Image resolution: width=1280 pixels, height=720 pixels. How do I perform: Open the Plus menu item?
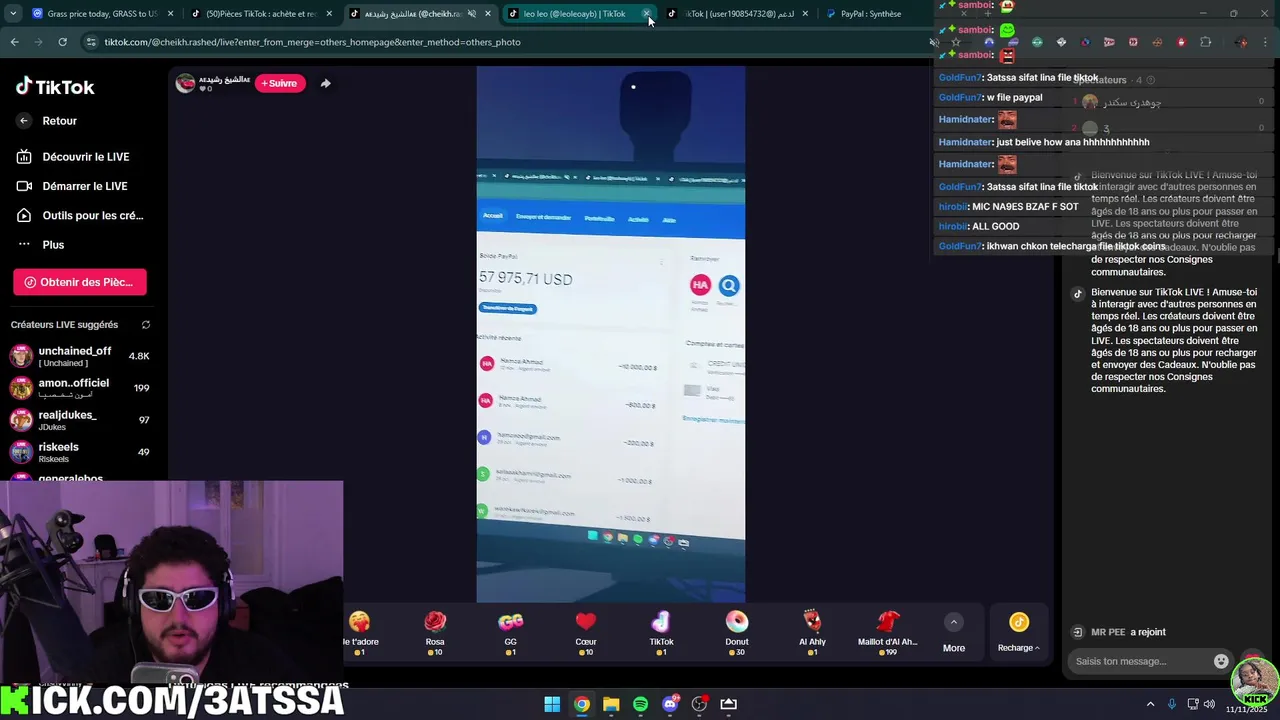(x=41, y=244)
